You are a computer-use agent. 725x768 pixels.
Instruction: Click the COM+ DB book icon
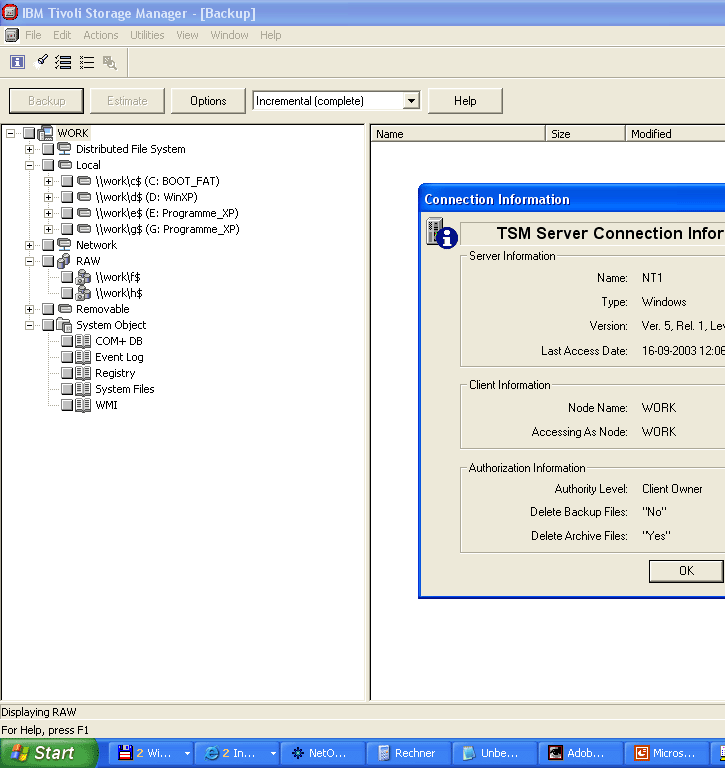[x=83, y=341]
